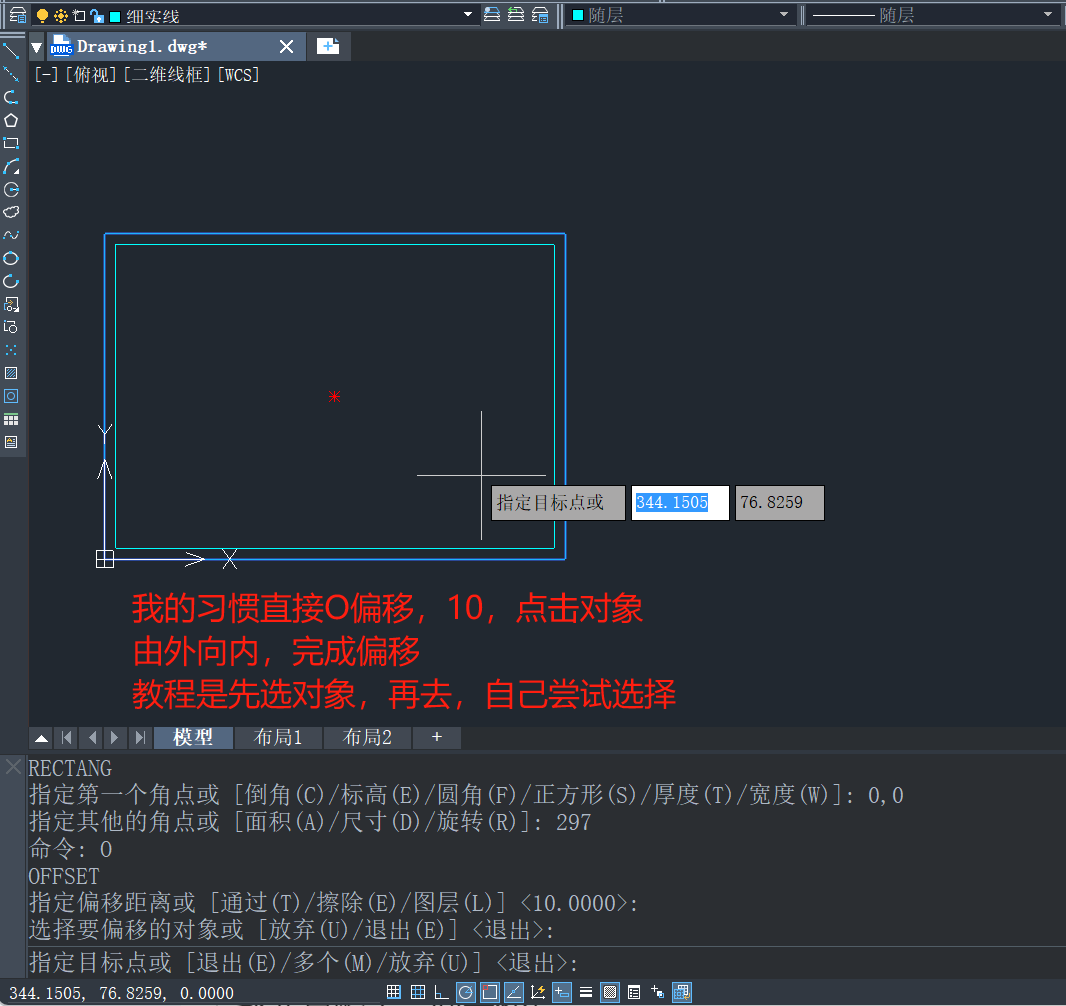Image resolution: width=1066 pixels, height=1006 pixels.
Task: Click the Multiline Text tool
Action: coord(11,442)
